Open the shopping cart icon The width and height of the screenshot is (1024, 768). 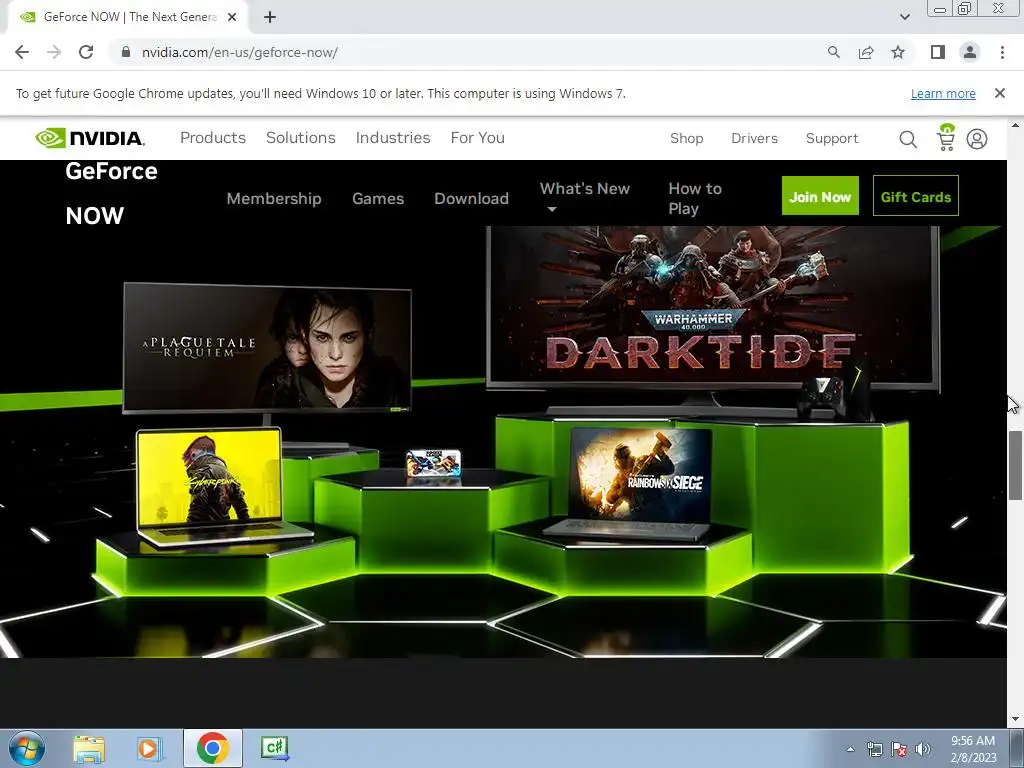[x=946, y=138]
